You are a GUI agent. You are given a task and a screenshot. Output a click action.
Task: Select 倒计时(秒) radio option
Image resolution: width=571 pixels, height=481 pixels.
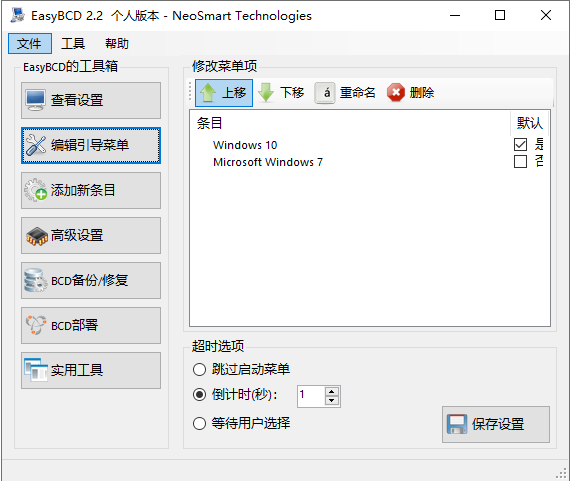coord(199,394)
